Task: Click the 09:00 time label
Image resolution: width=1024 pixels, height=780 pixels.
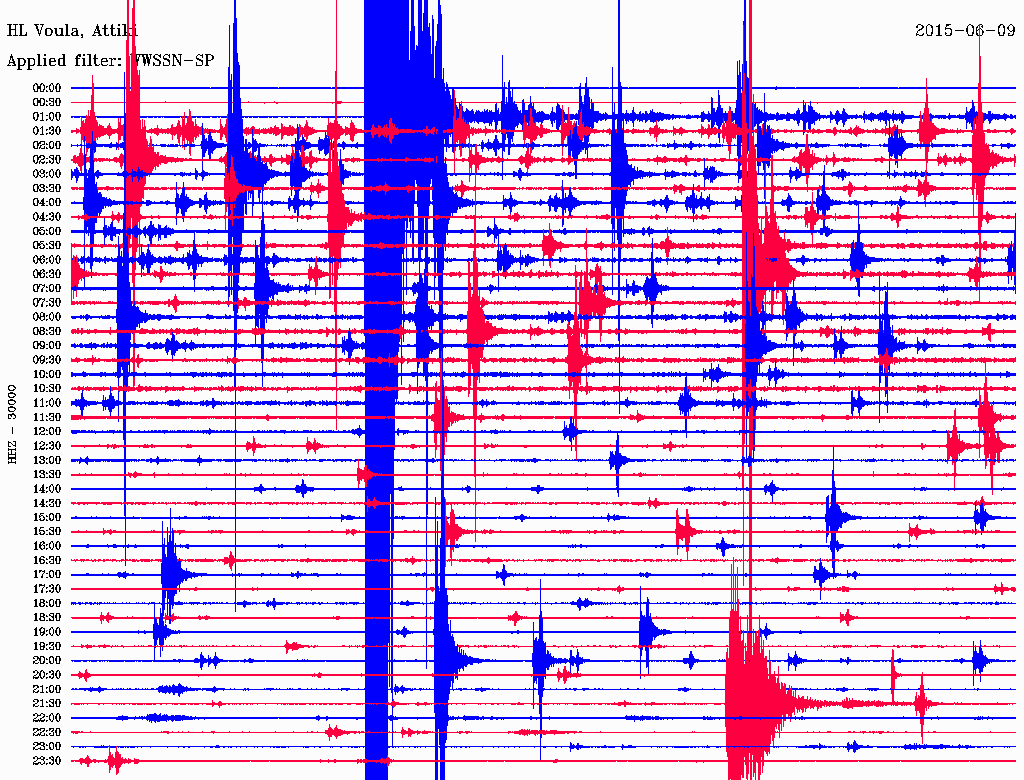Action: [47, 346]
